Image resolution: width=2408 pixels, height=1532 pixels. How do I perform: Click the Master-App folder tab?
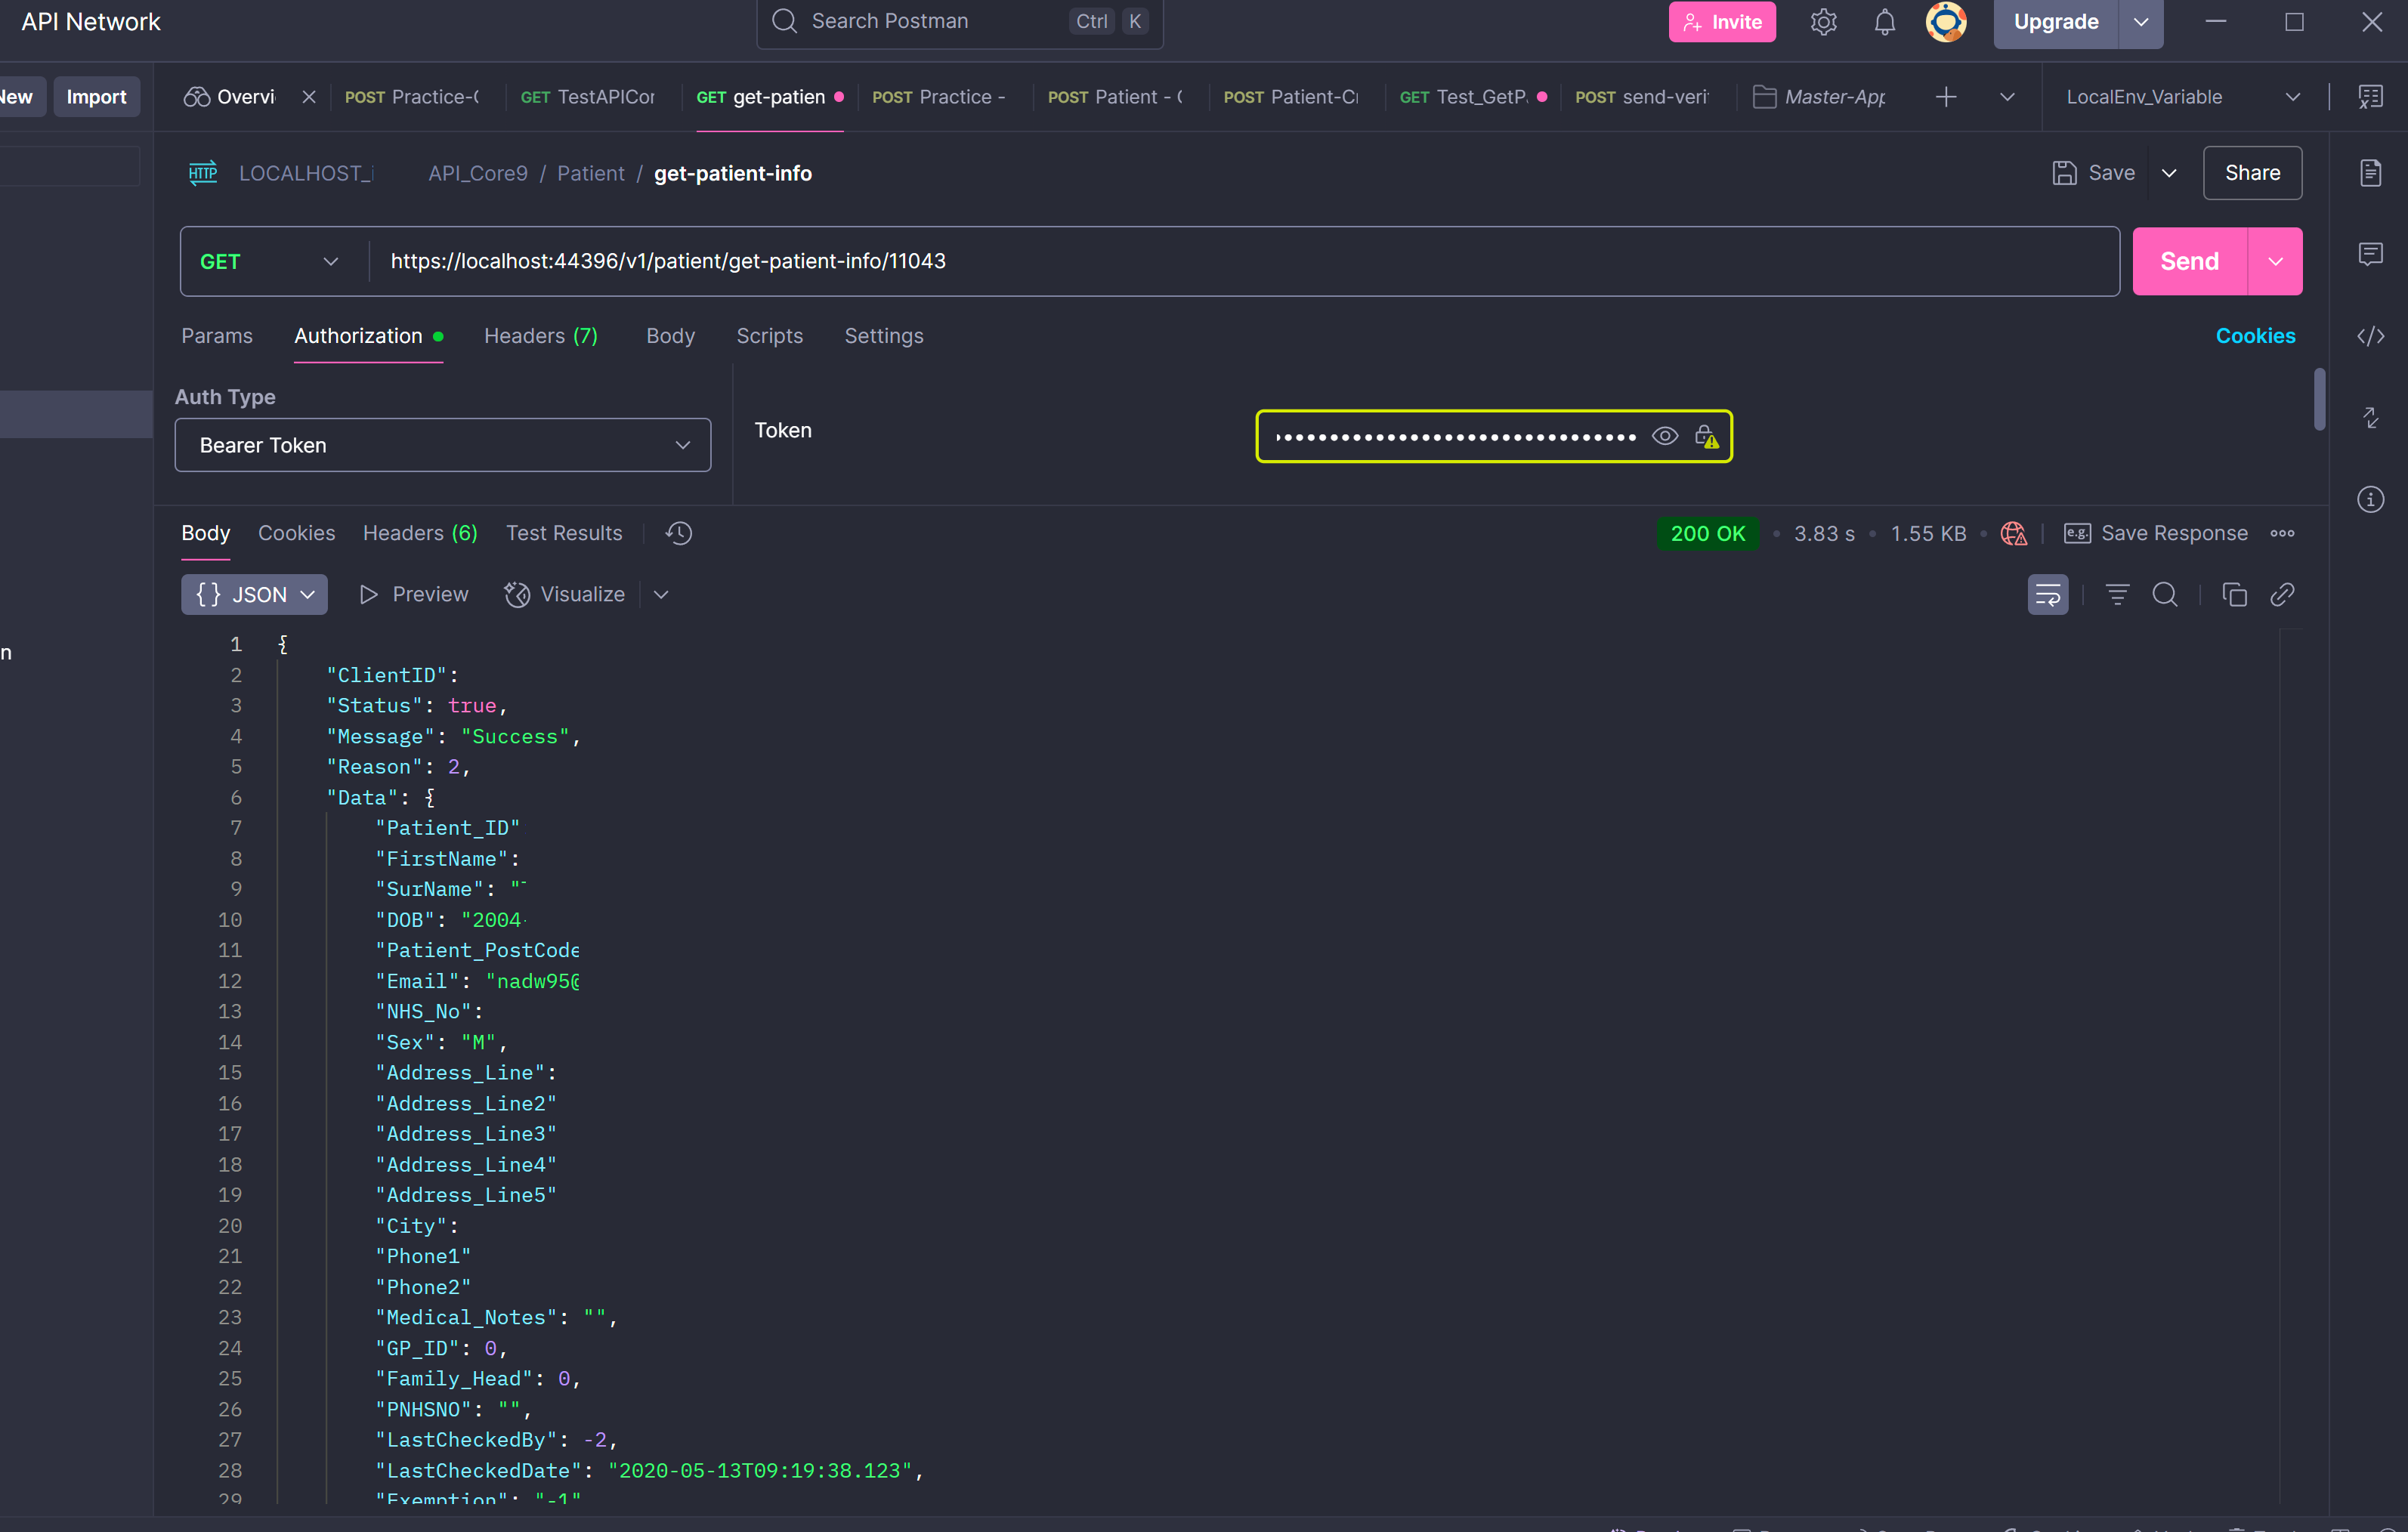pos(1819,97)
